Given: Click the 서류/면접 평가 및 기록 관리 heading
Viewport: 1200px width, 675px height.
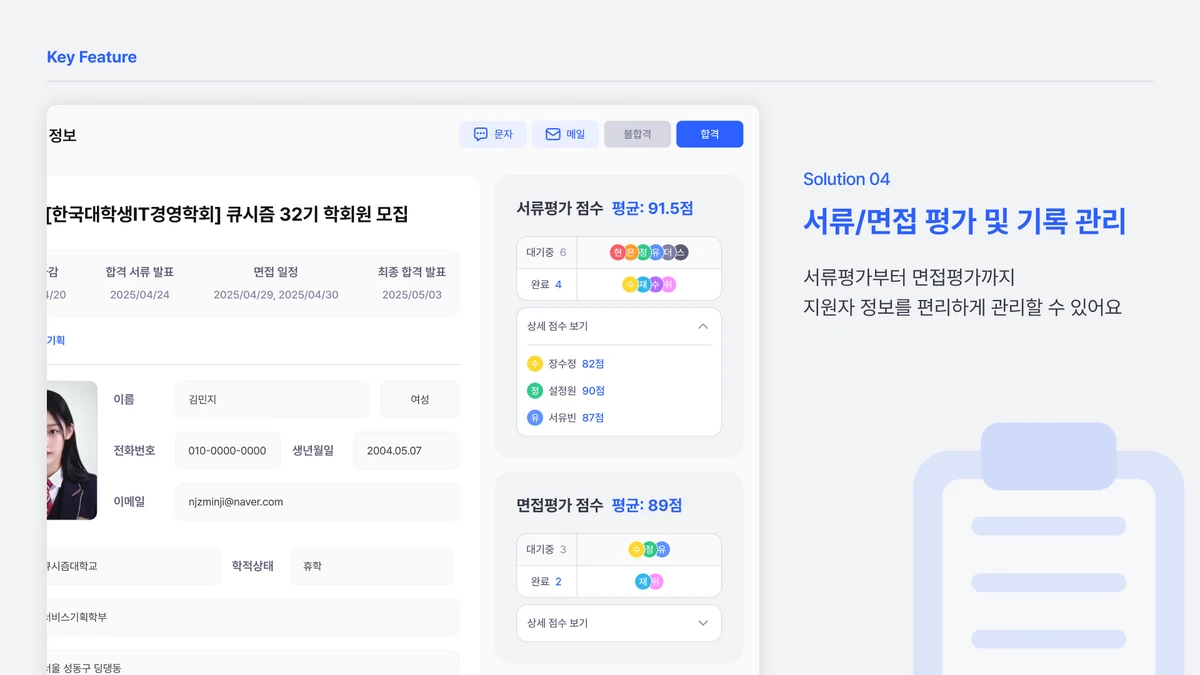Looking at the screenshot, I should (x=965, y=221).
